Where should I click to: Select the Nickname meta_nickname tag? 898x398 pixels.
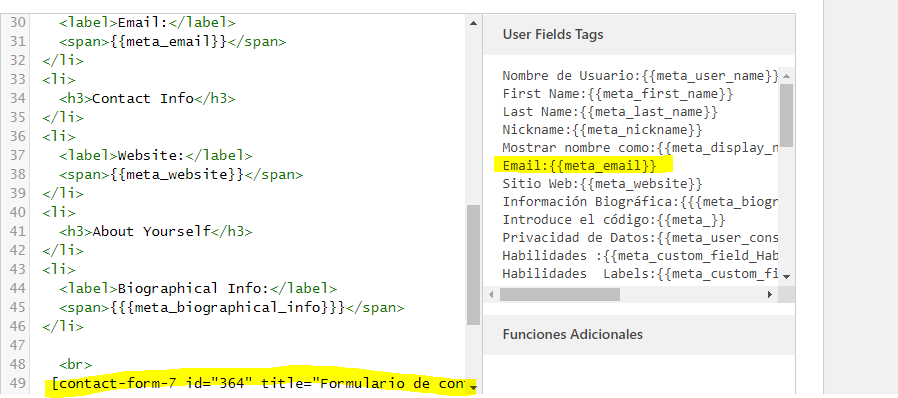[x=602, y=130]
